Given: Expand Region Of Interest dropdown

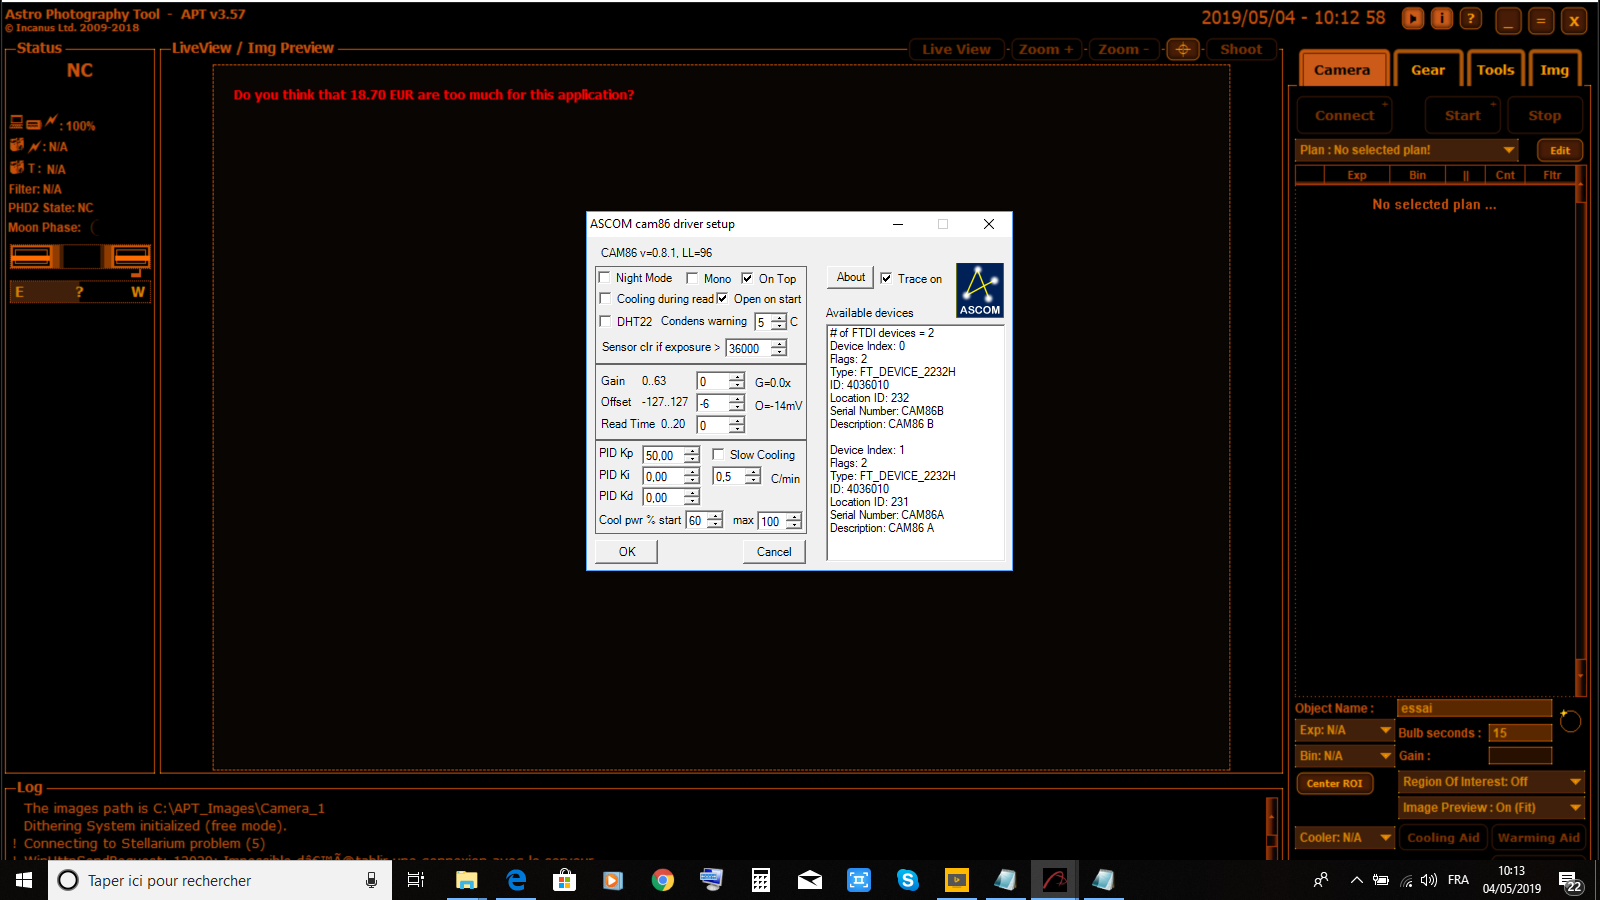Looking at the screenshot, I should point(1491,782).
